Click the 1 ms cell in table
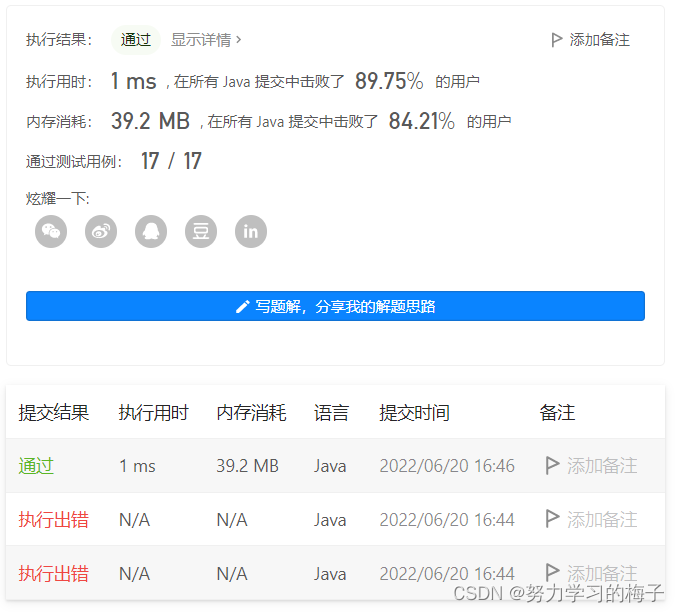The width and height of the screenshot is (679, 612). (137, 466)
